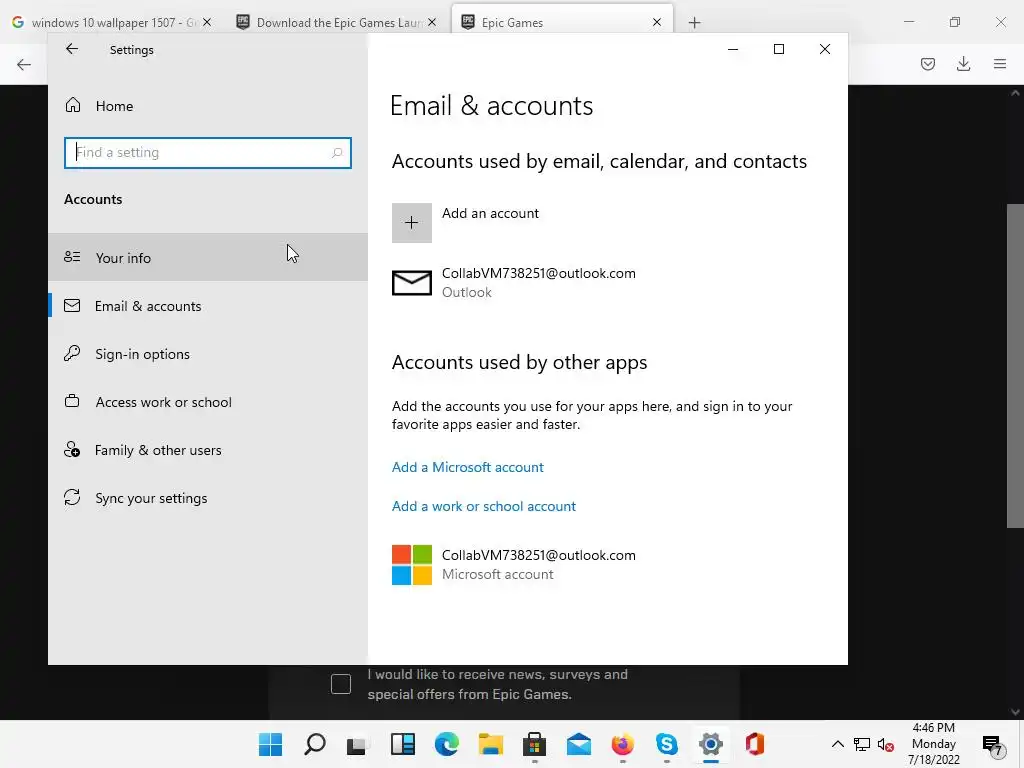Open the Mail app from the taskbar
The image size is (1024, 768).
pos(579,744)
